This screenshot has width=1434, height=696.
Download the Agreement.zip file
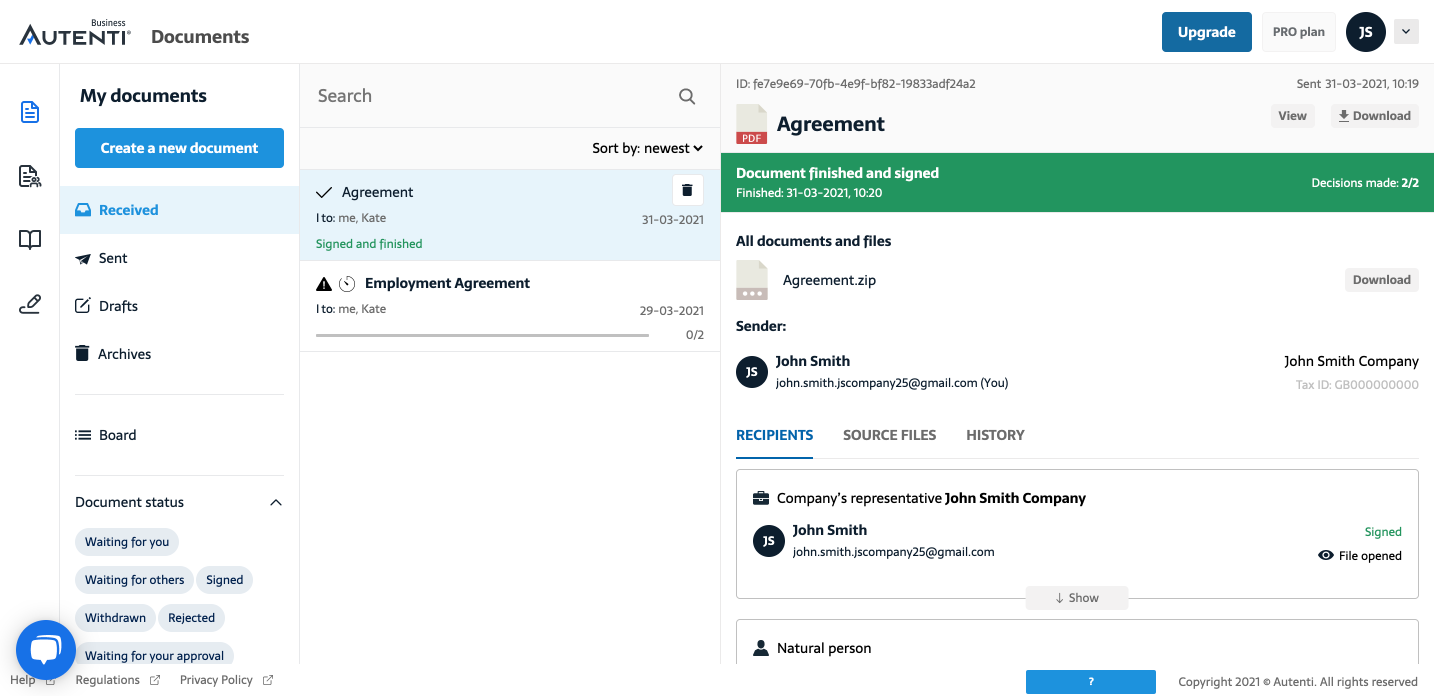click(x=1382, y=280)
